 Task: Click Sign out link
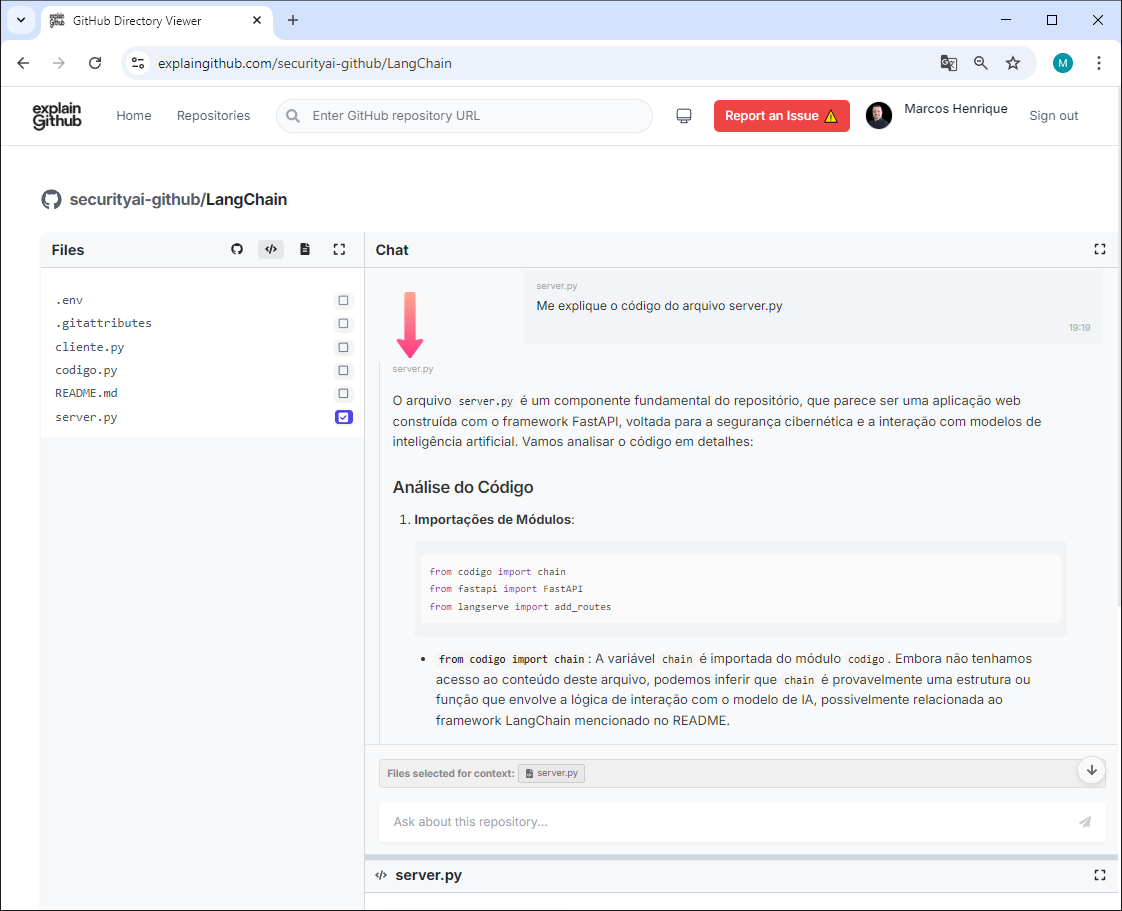pos(1053,116)
